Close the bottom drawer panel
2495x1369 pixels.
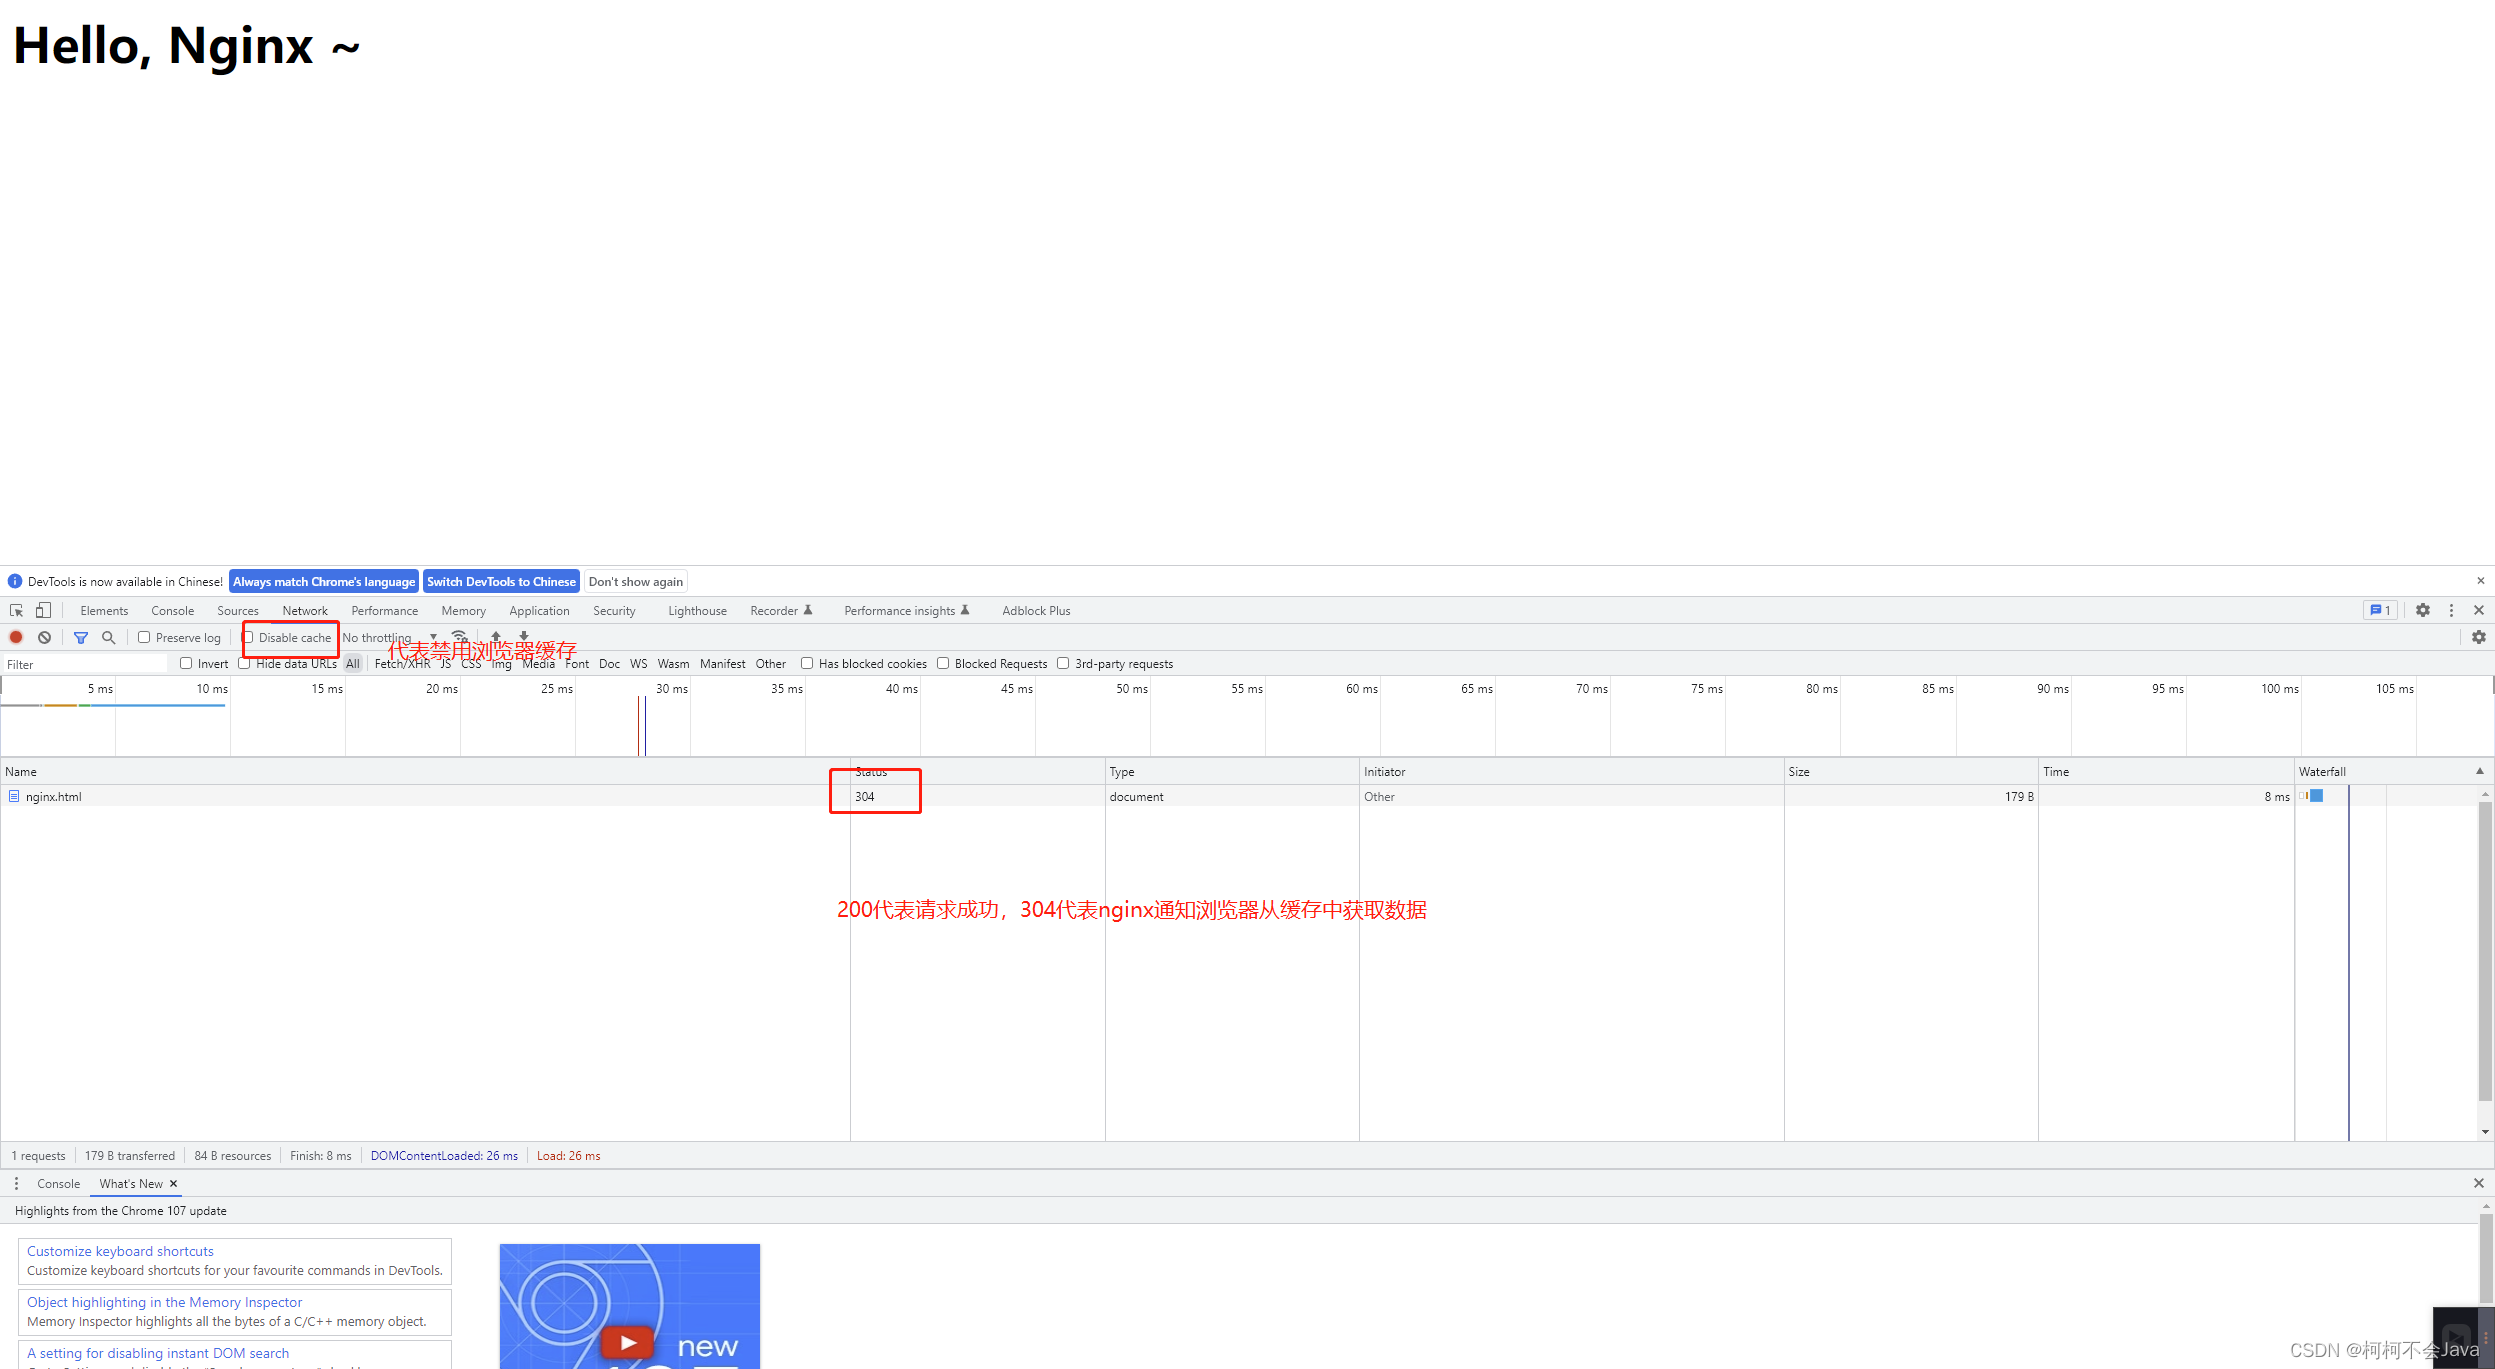coord(2478,1183)
